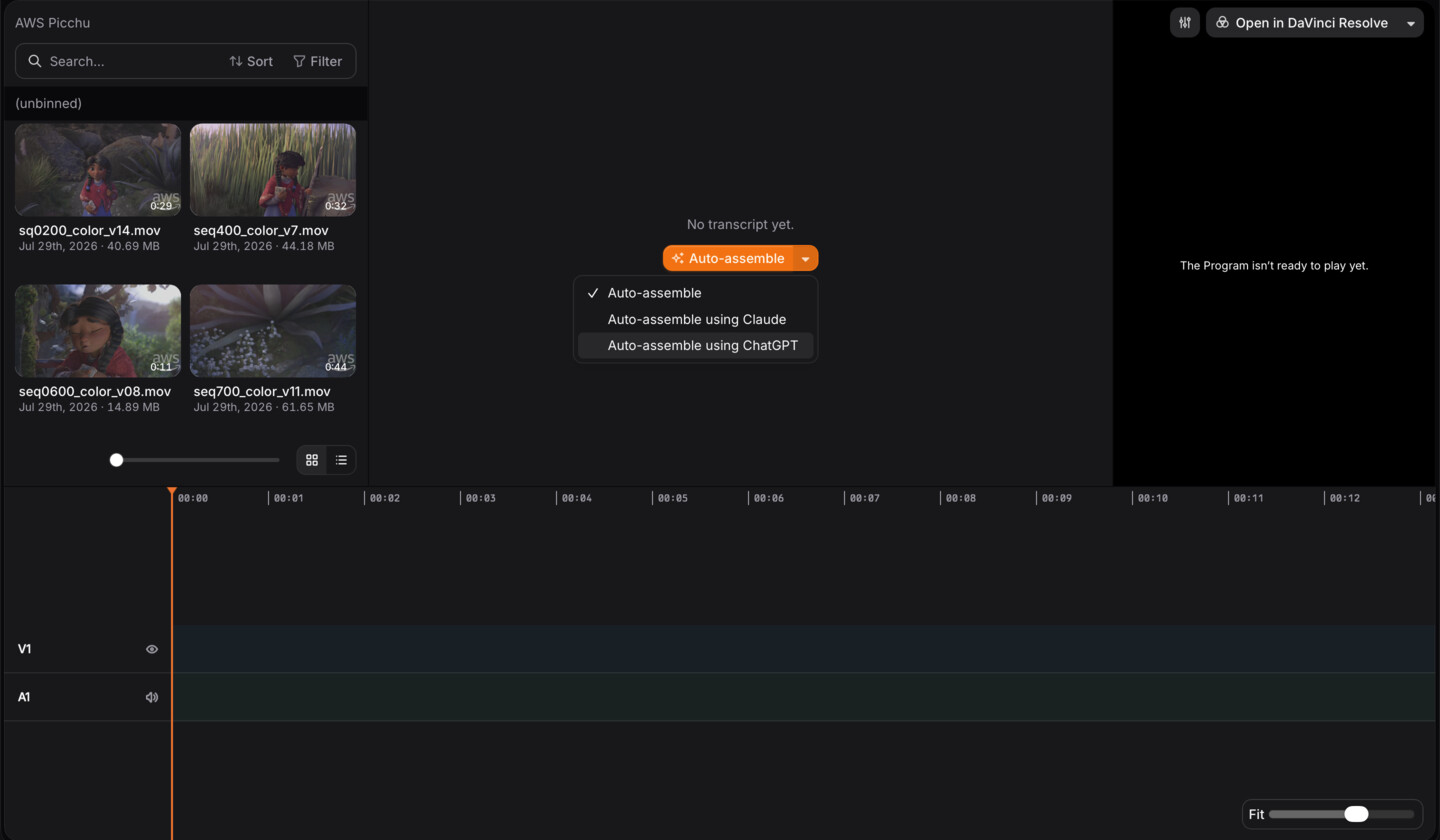Select sq0200_color_v14.mov thumbnail
Screen dimensions: 1440x840
tap(98, 170)
